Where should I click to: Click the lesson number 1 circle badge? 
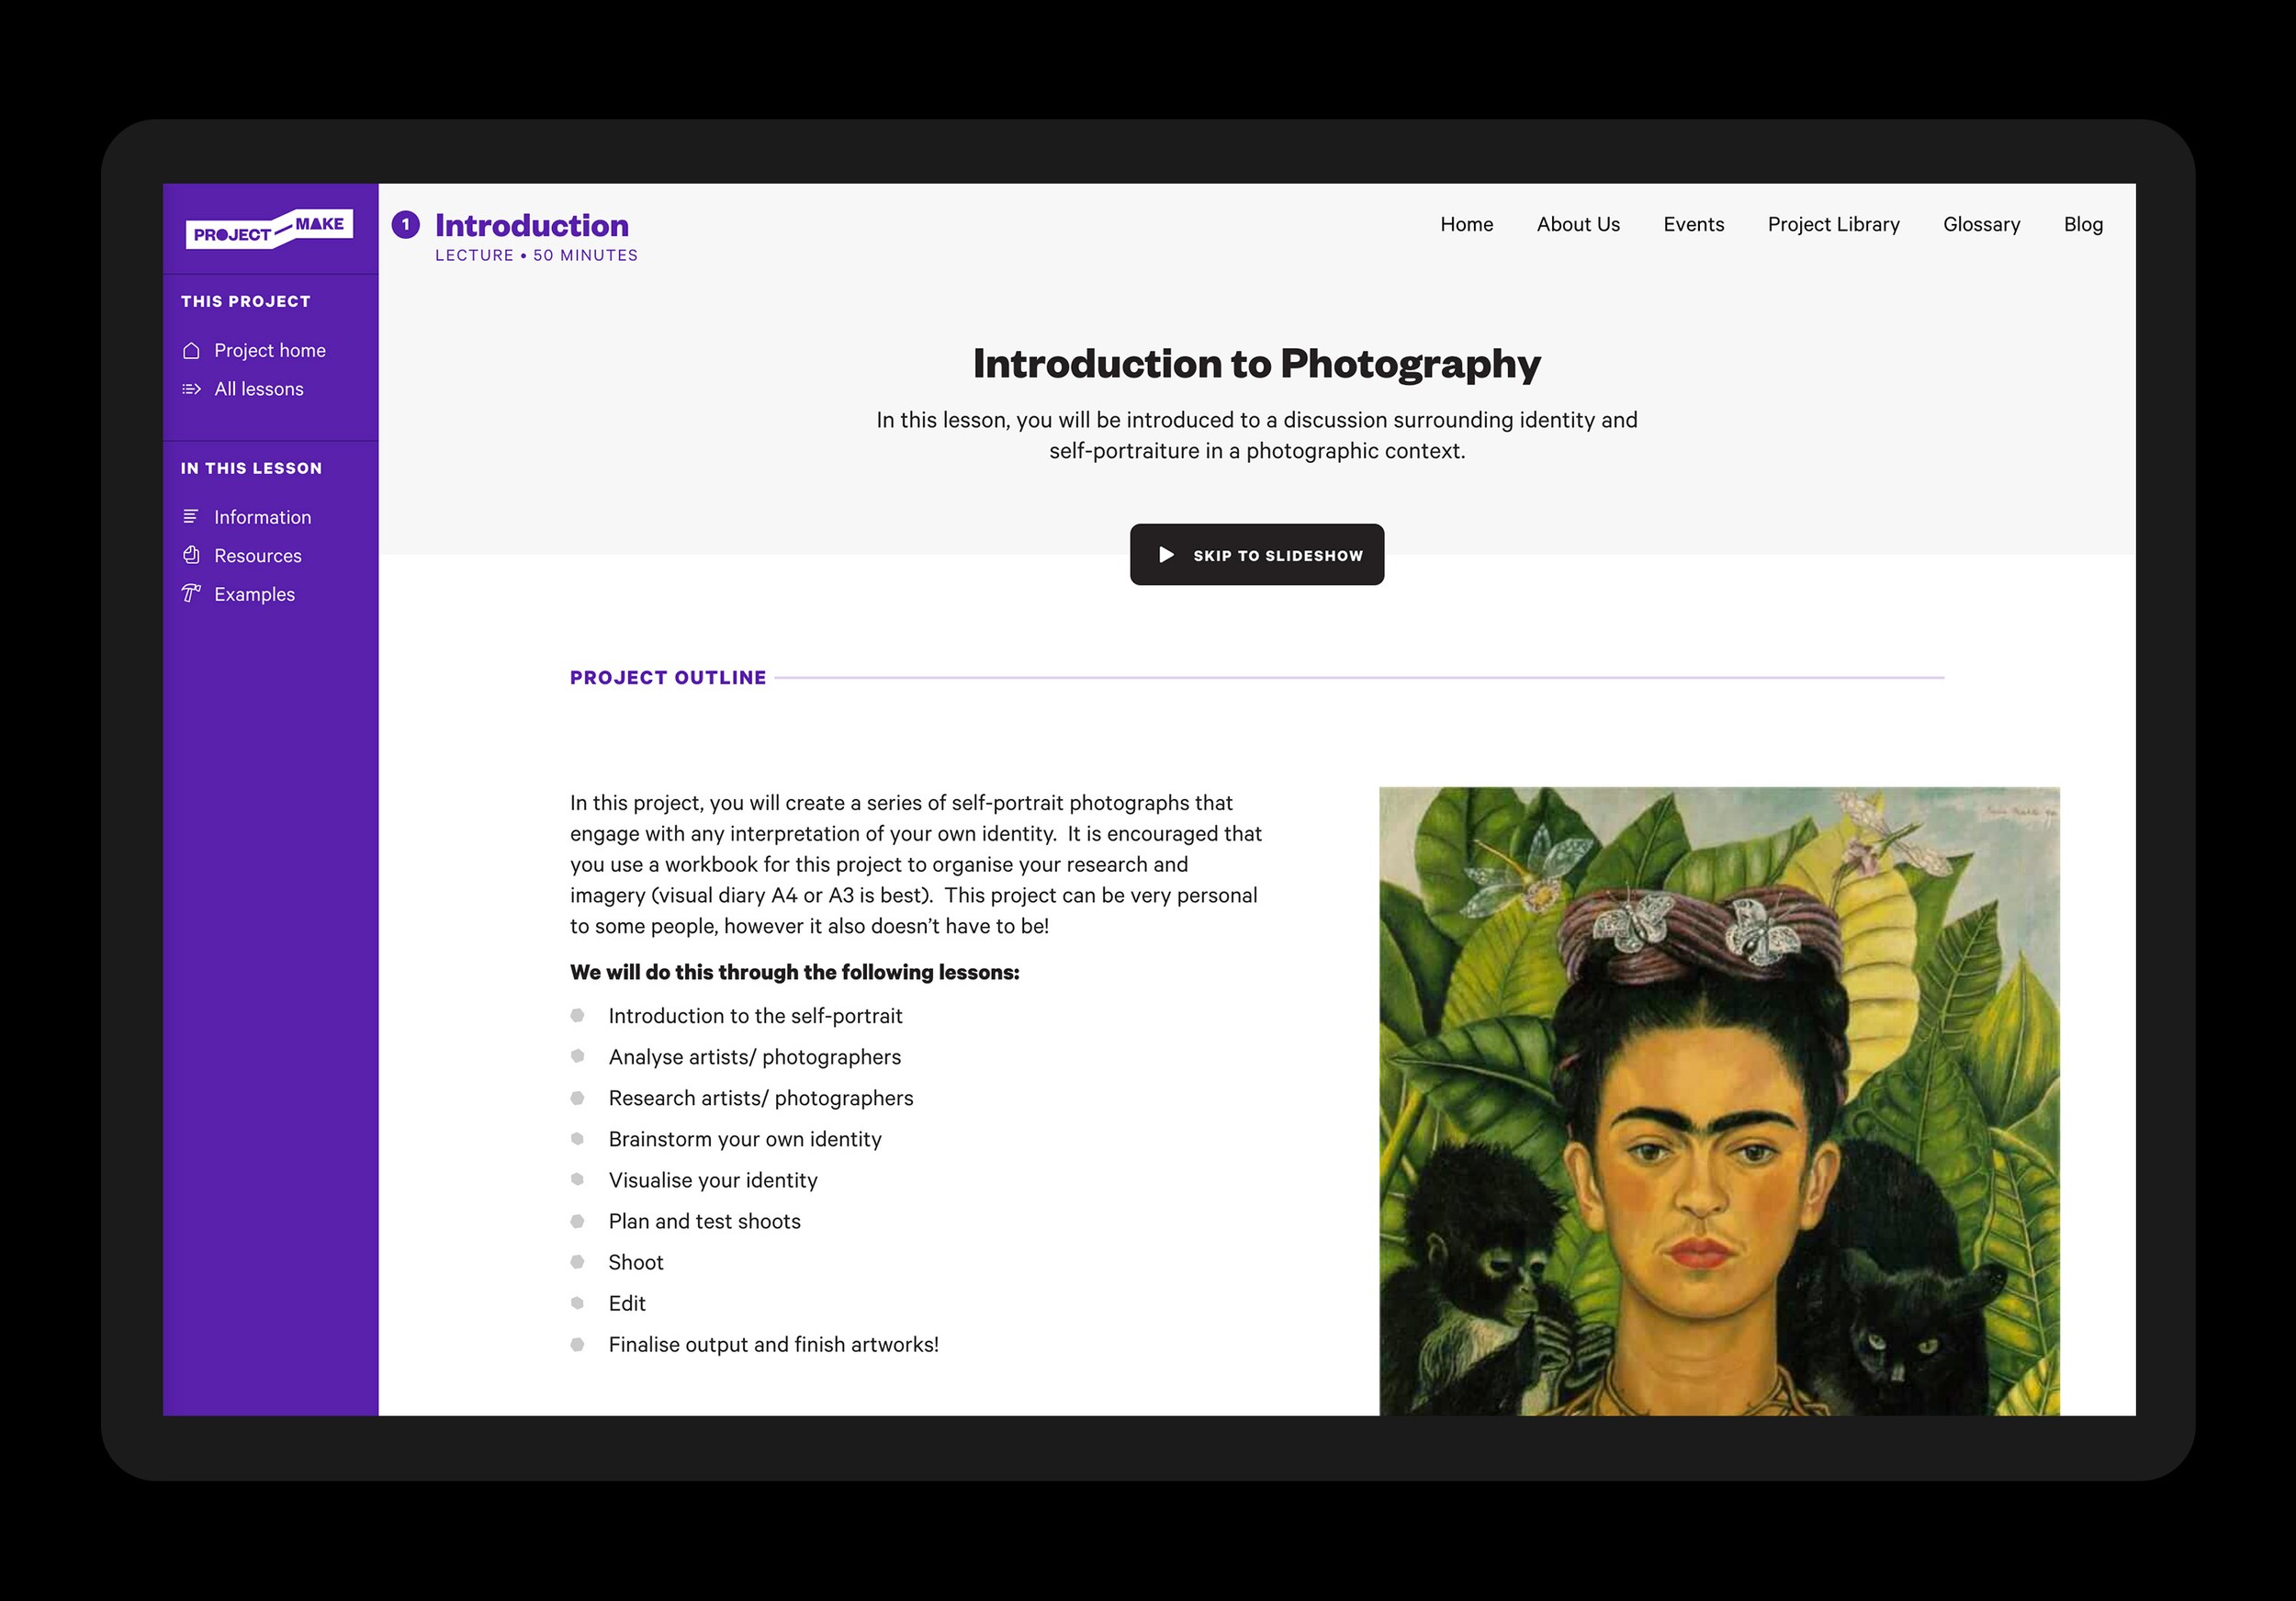[x=405, y=225]
